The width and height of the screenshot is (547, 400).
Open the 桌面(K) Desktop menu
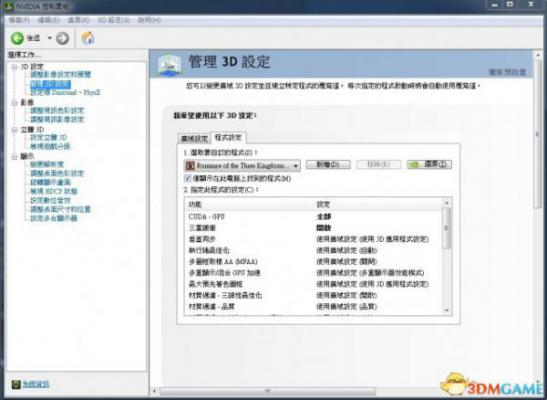coord(78,20)
